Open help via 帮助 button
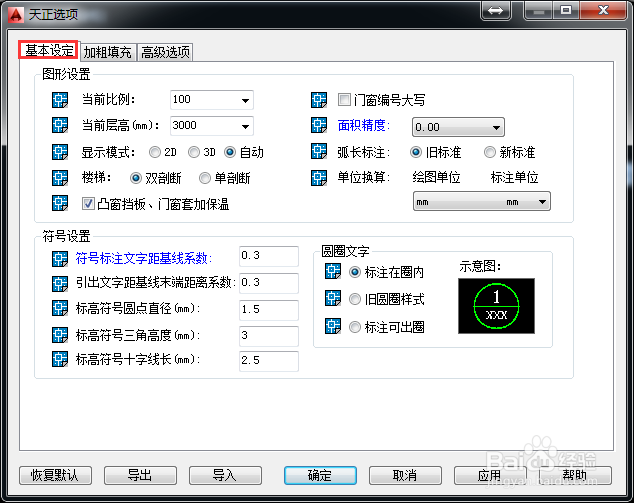 (x=575, y=476)
